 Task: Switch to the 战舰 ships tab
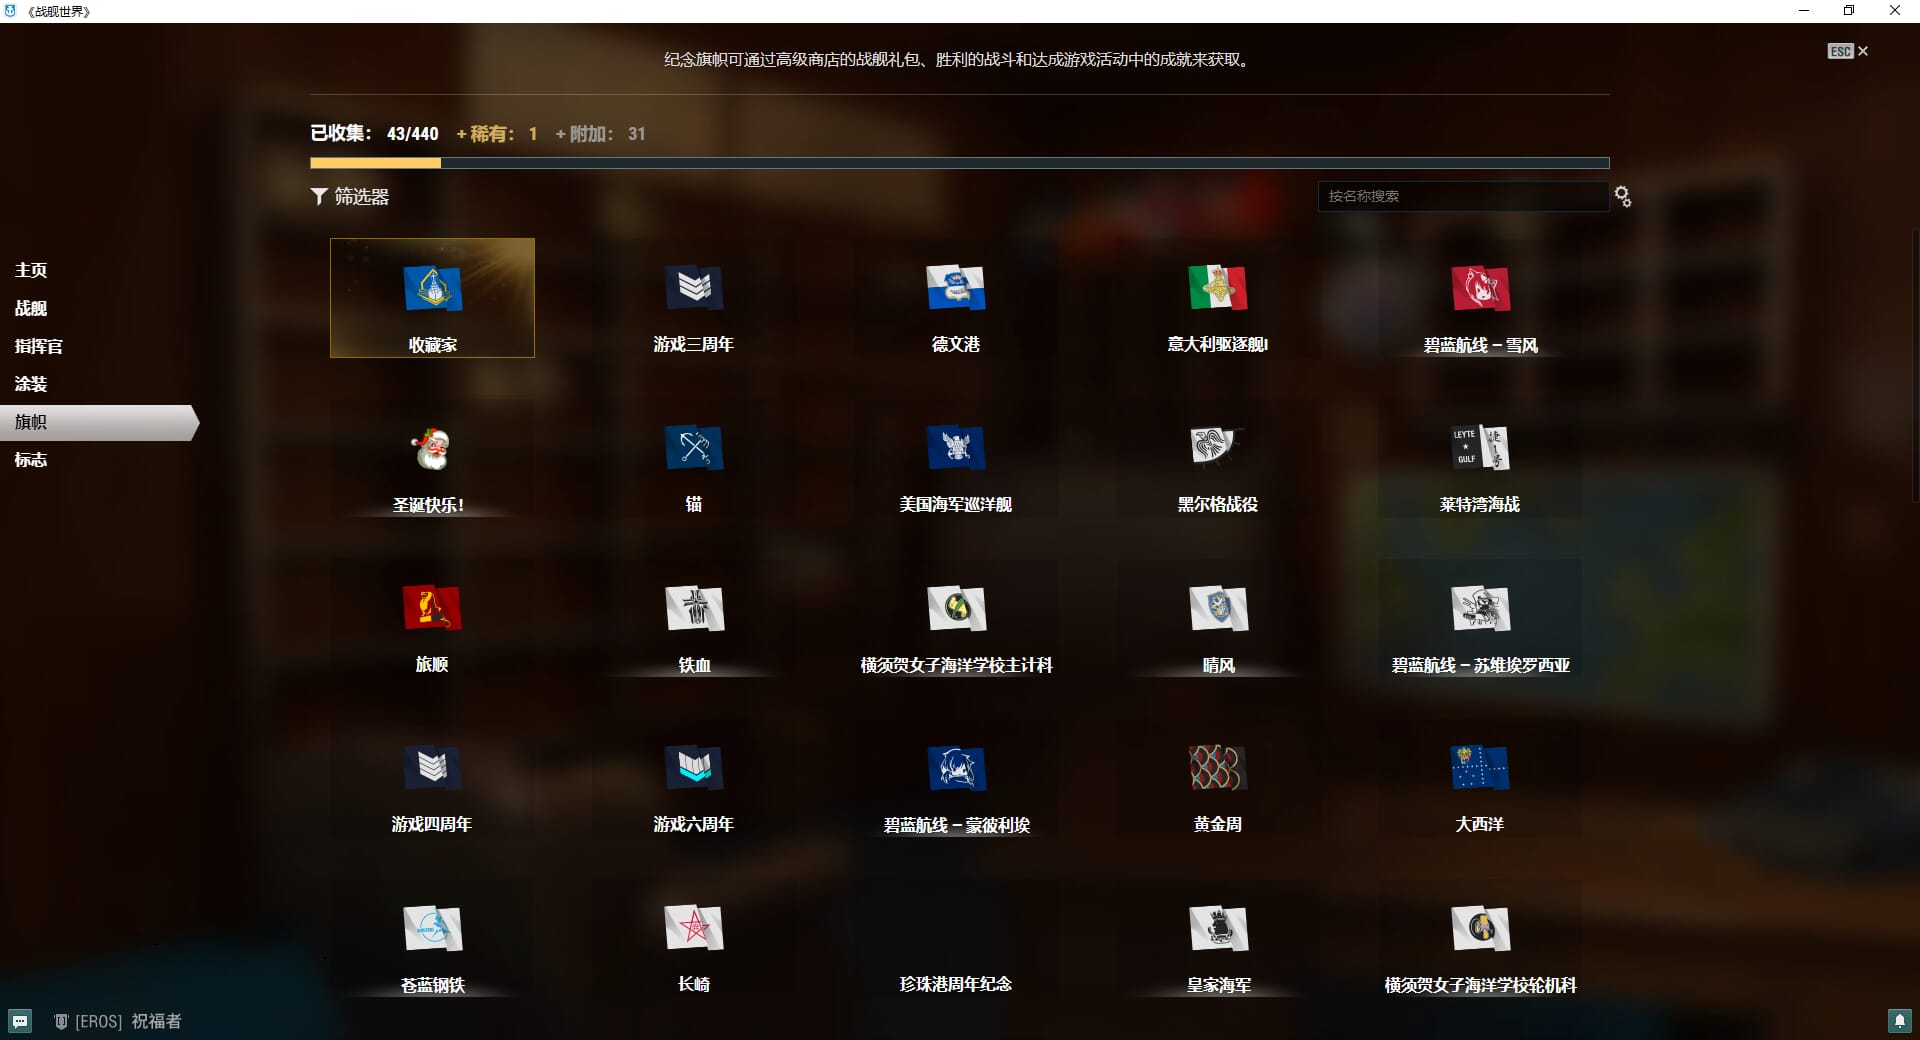click(31, 308)
